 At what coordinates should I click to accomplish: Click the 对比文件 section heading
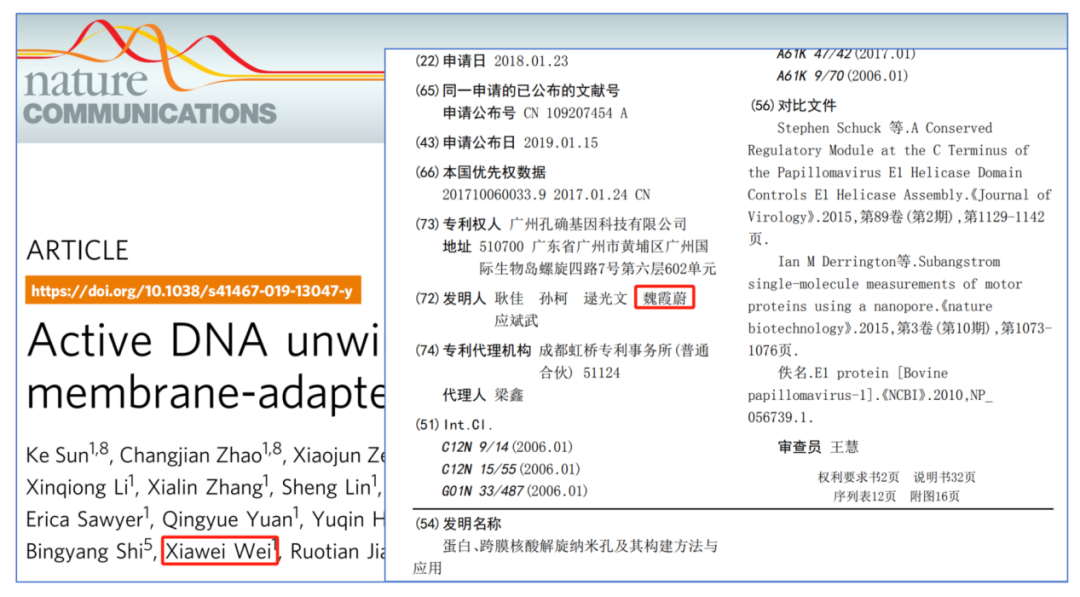[x=807, y=105]
